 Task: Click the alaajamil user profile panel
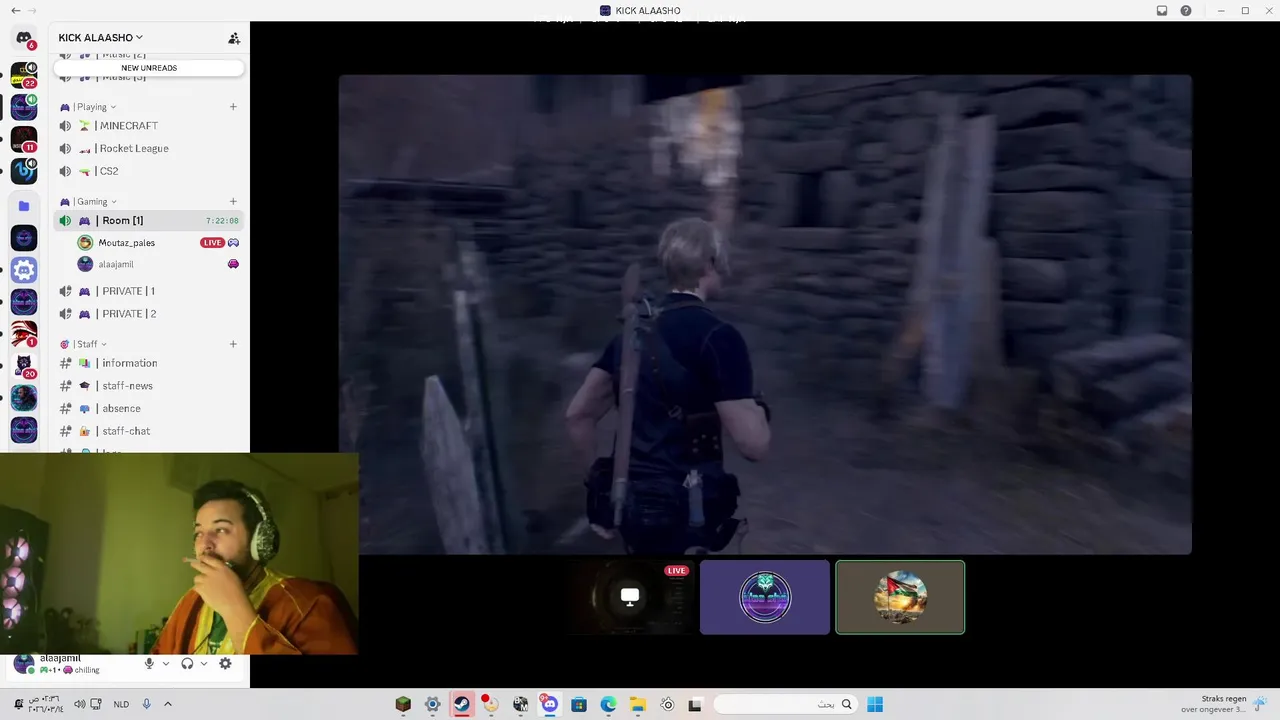coord(72,664)
